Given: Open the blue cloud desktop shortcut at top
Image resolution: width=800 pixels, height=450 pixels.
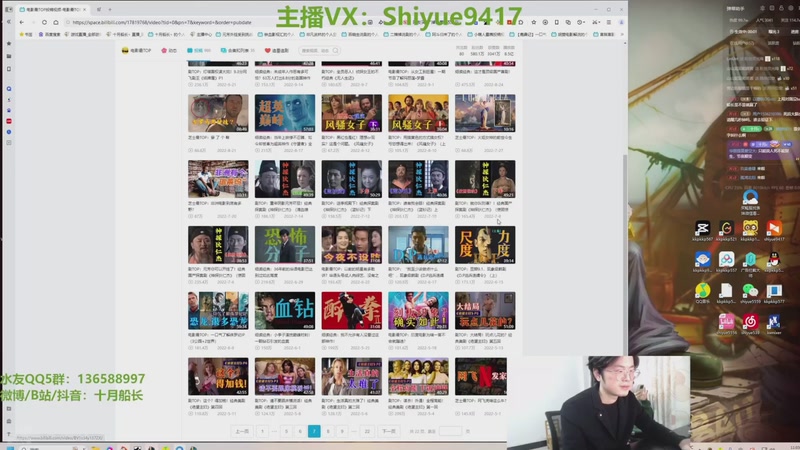Looking at the screenshot, I should [x=750, y=197].
